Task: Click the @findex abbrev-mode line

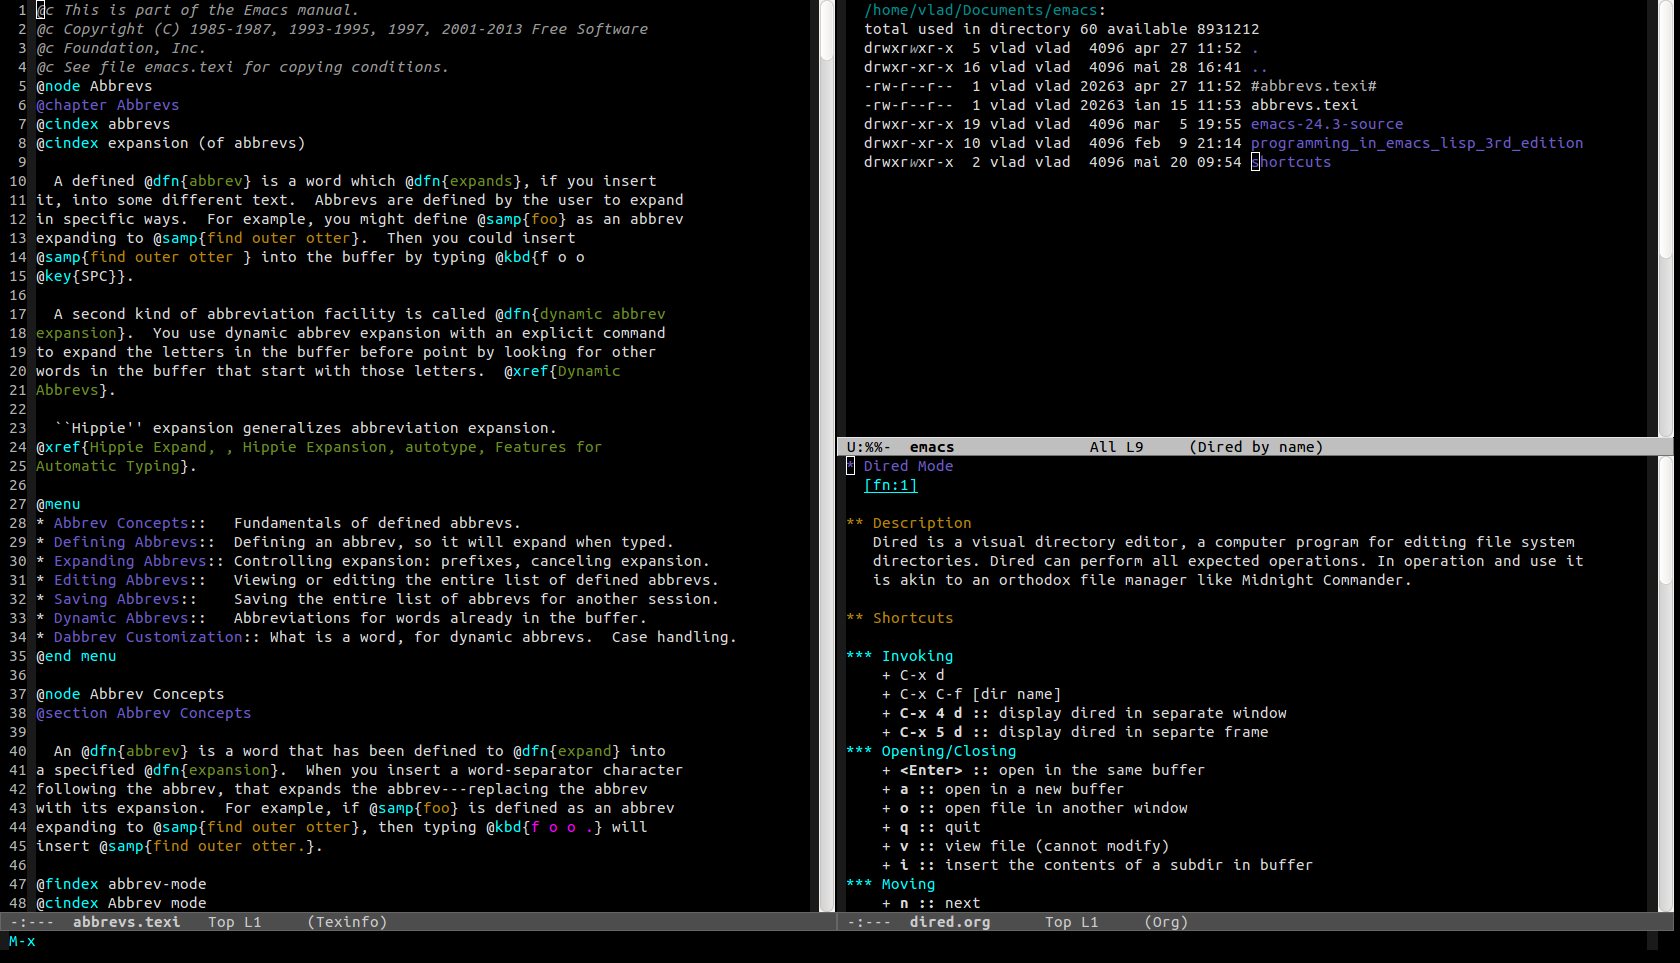Action: point(121,884)
